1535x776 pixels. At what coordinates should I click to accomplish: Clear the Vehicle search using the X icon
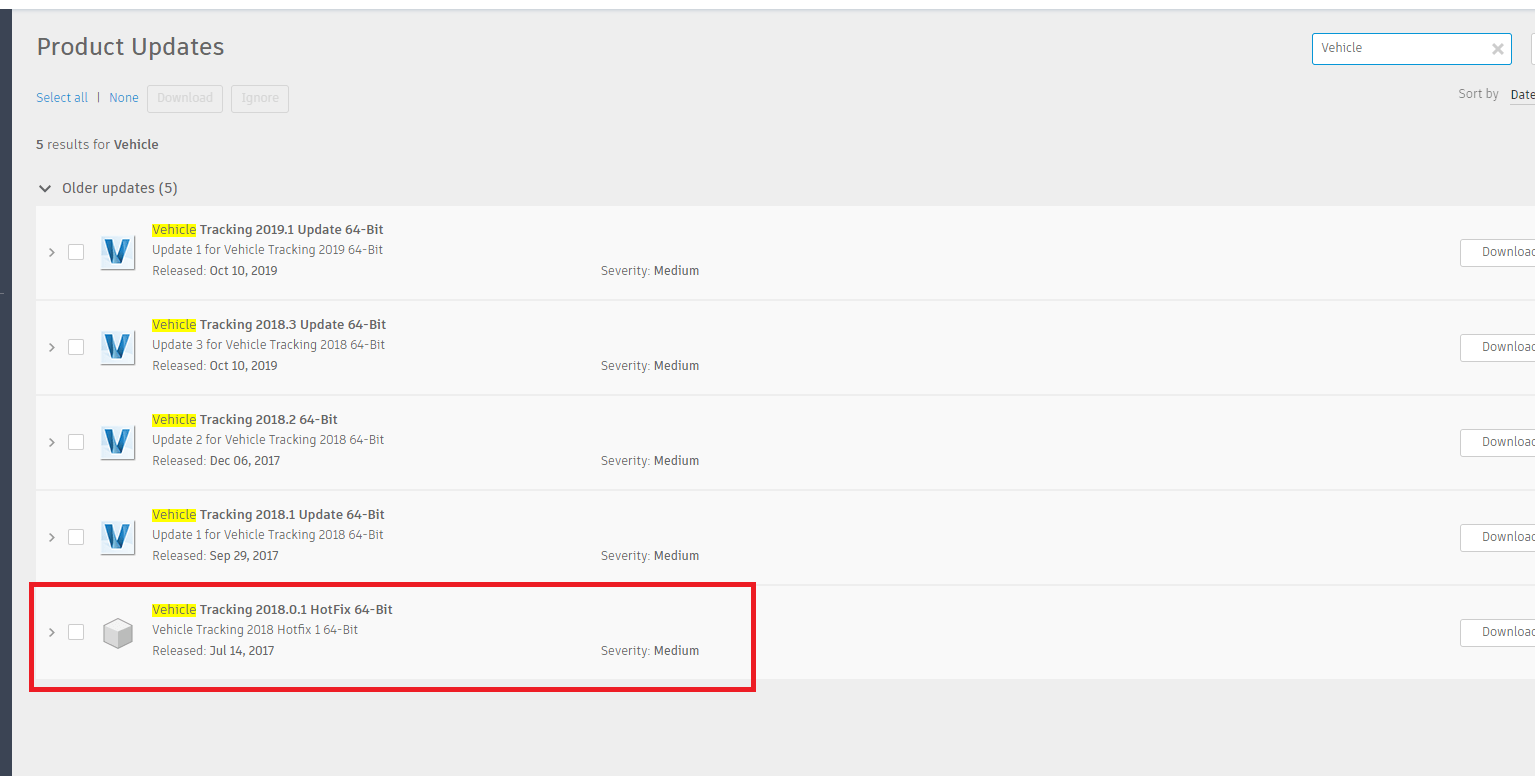point(1497,48)
